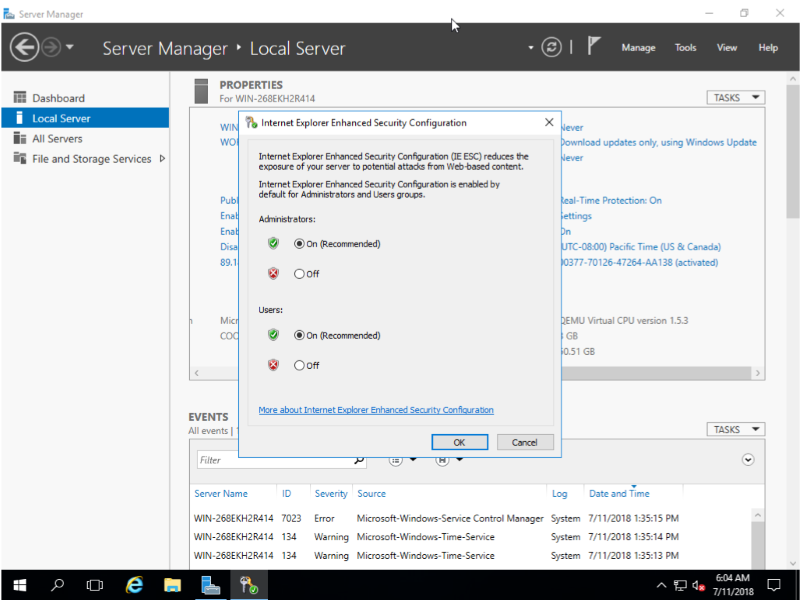The width and height of the screenshot is (800, 600).
Task: Sort events by ID column
Action: coord(286,493)
